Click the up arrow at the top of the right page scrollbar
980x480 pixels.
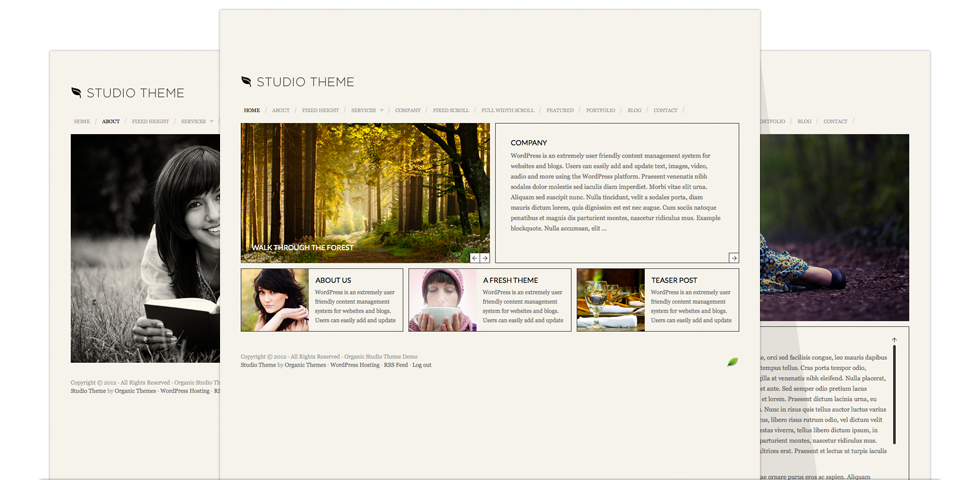(894, 341)
